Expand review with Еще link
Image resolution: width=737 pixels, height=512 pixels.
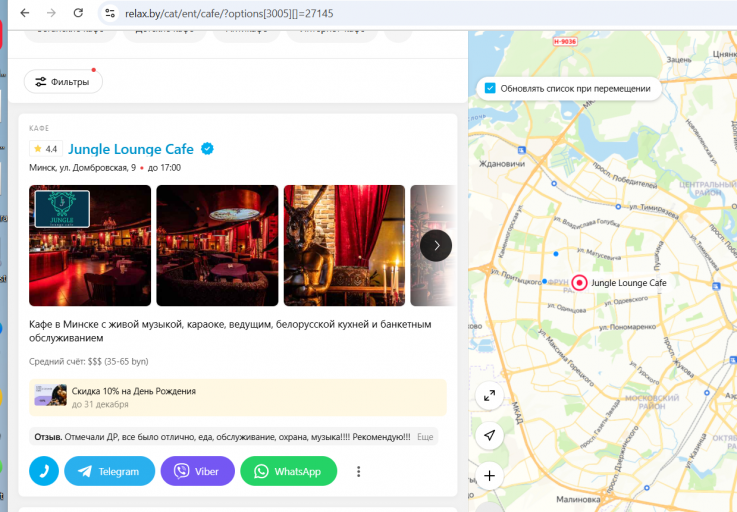(425, 437)
